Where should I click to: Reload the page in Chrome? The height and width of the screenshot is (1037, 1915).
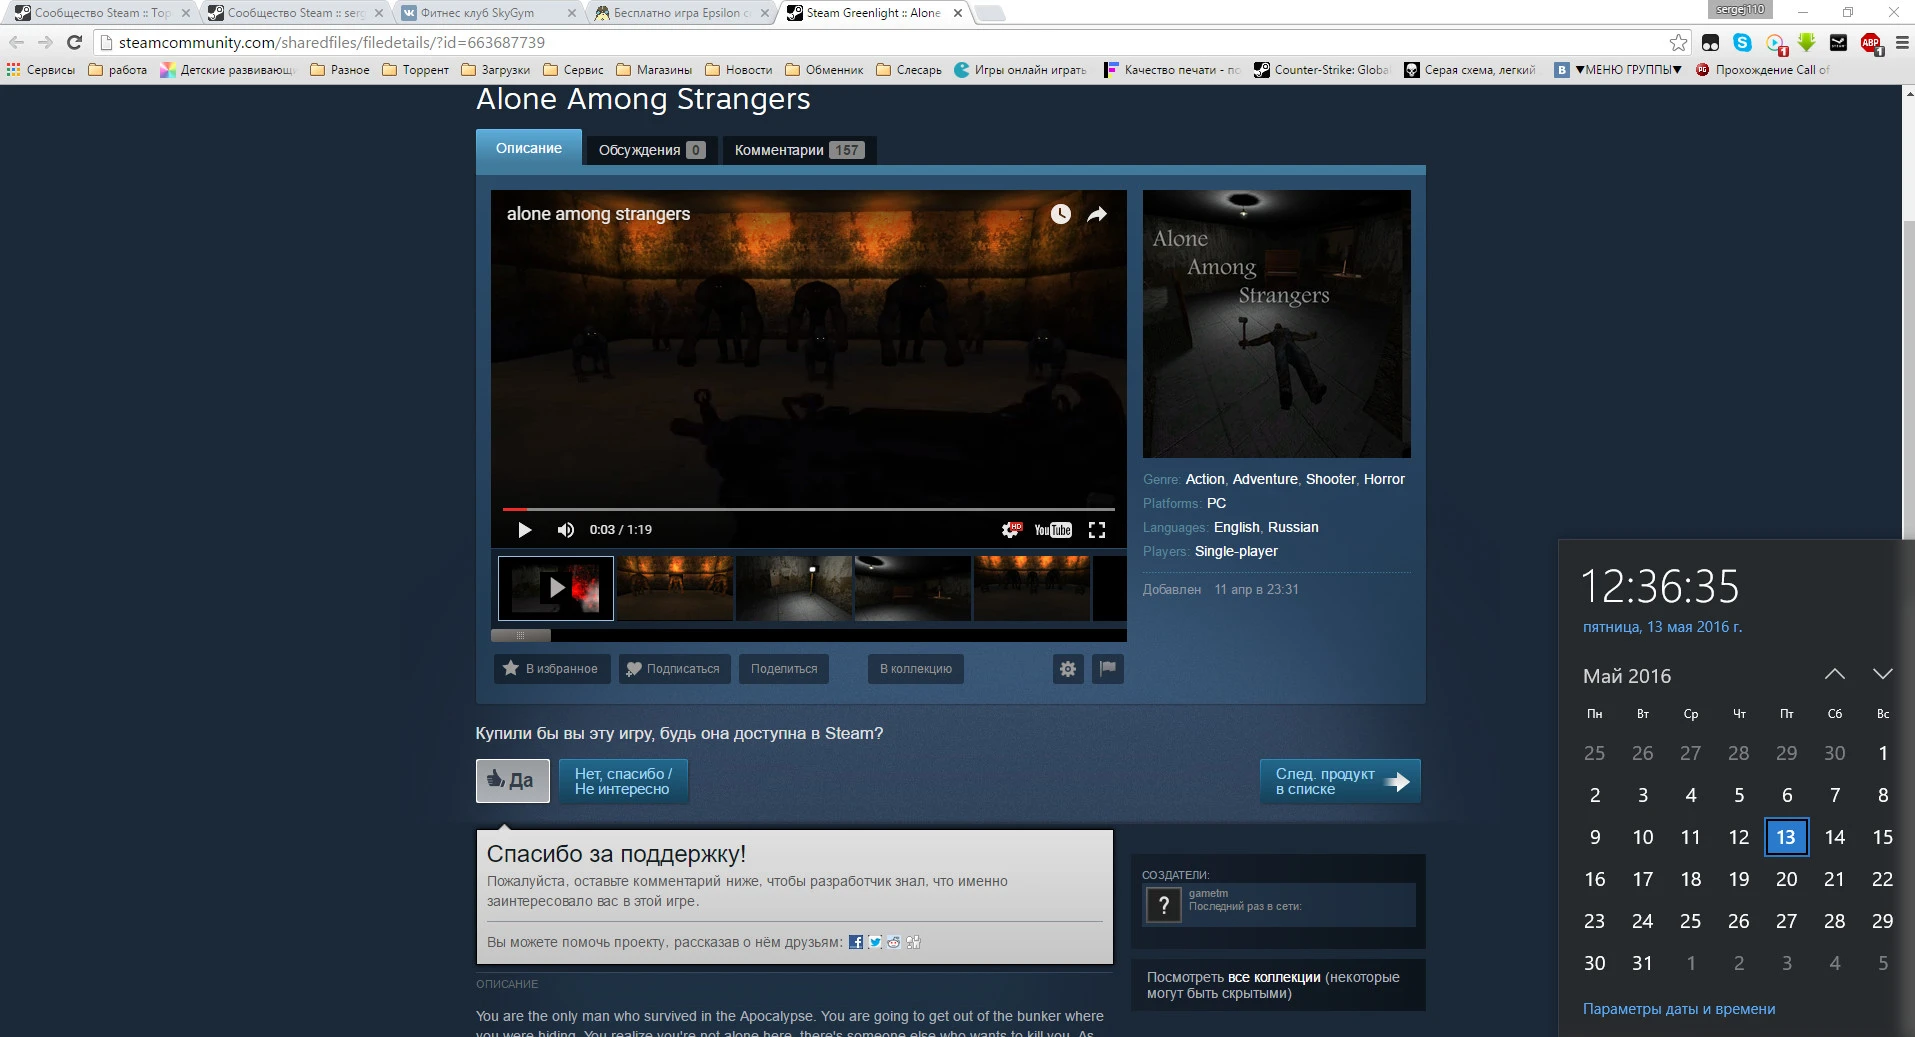[74, 42]
